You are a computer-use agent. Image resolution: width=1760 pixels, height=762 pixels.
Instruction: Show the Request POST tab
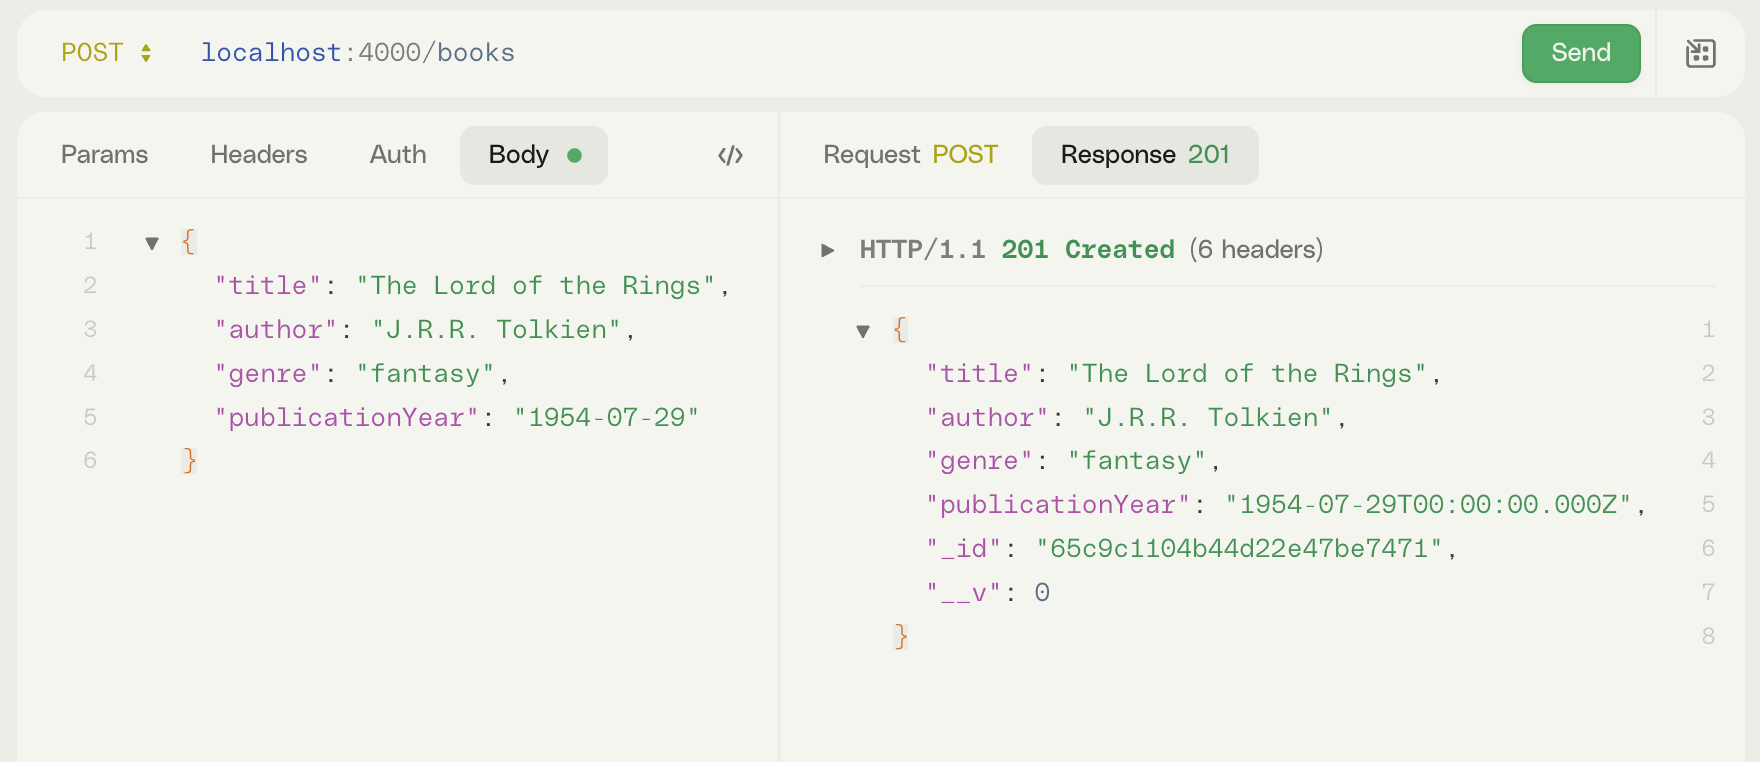(910, 155)
